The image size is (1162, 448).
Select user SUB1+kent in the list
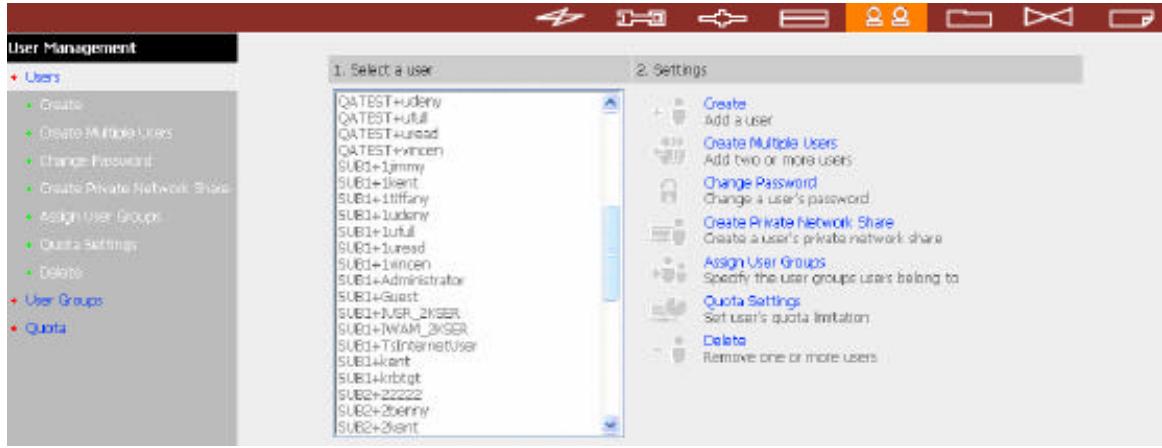coord(374,362)
